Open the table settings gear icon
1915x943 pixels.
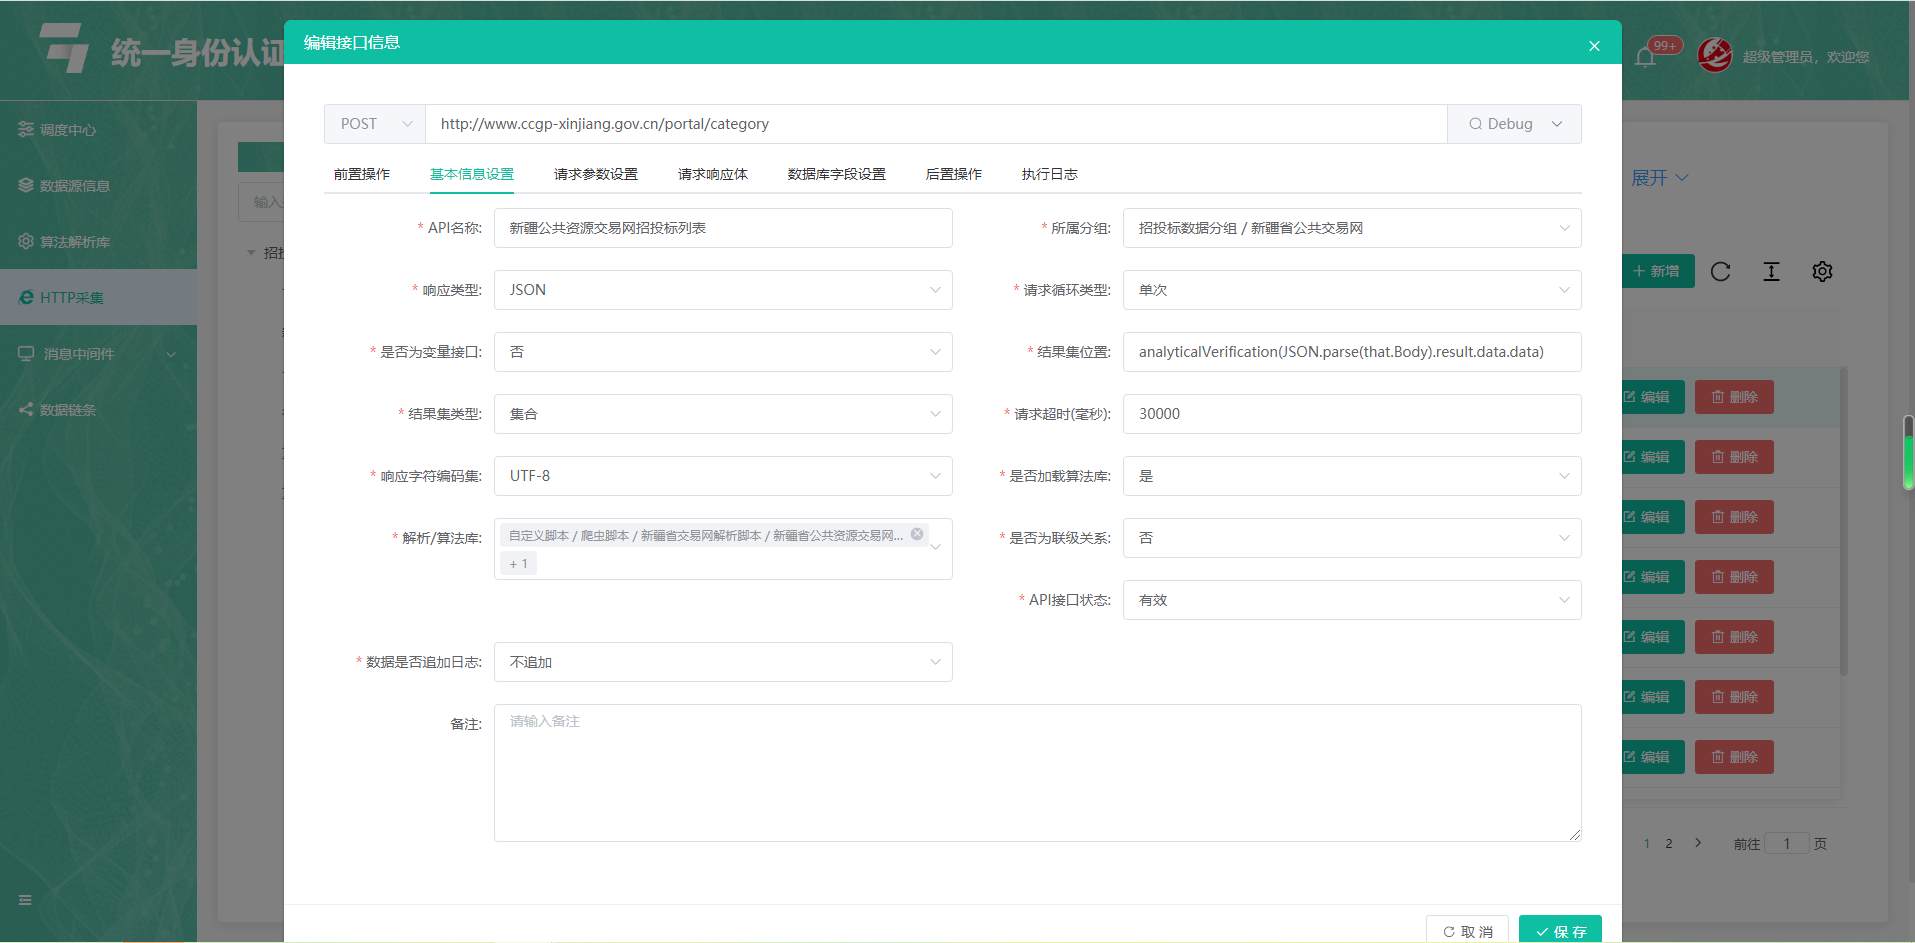1822,272
